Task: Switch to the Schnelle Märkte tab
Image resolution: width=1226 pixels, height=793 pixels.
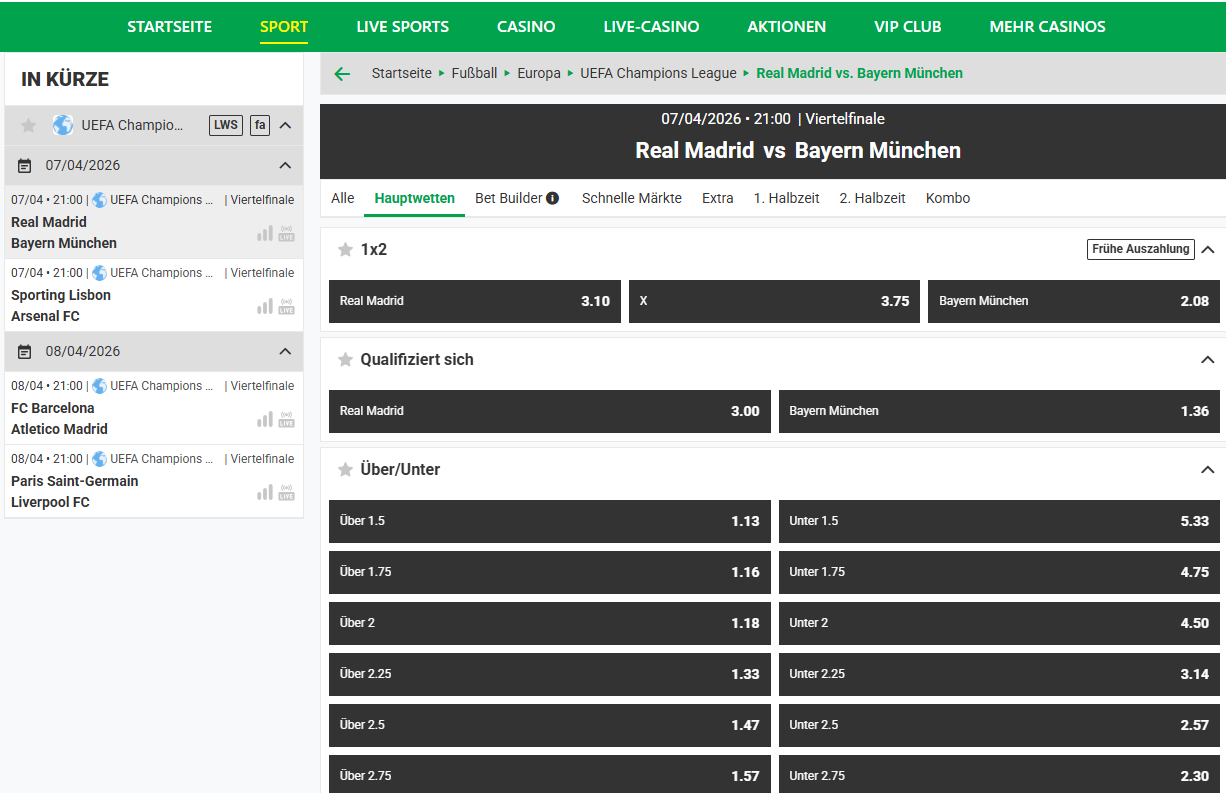Action: coord(632,198)
